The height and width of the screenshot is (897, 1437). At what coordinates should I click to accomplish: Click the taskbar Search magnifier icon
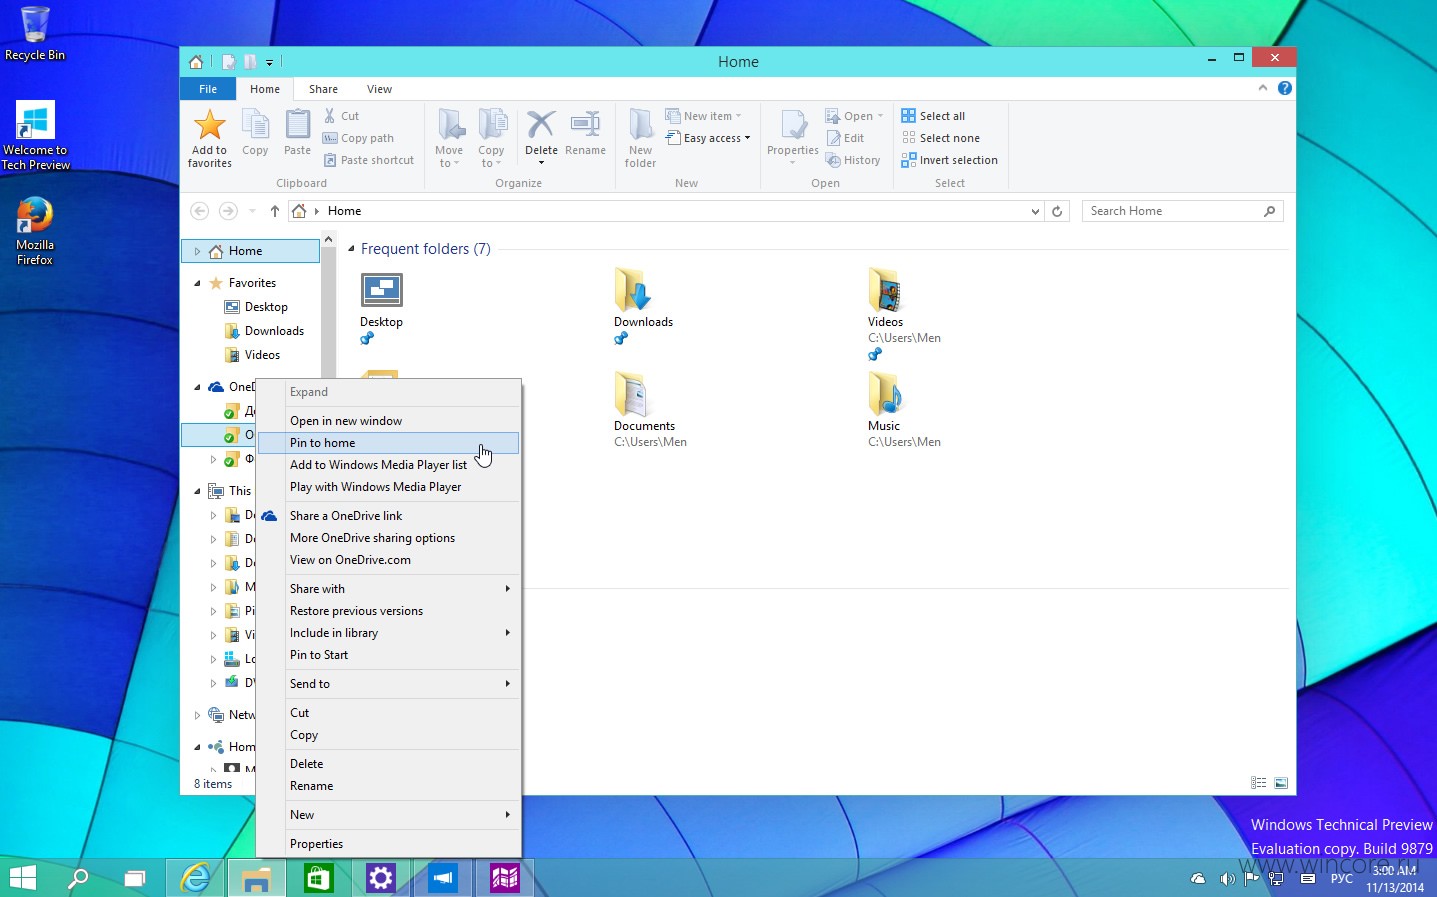(x=77, y=878)
